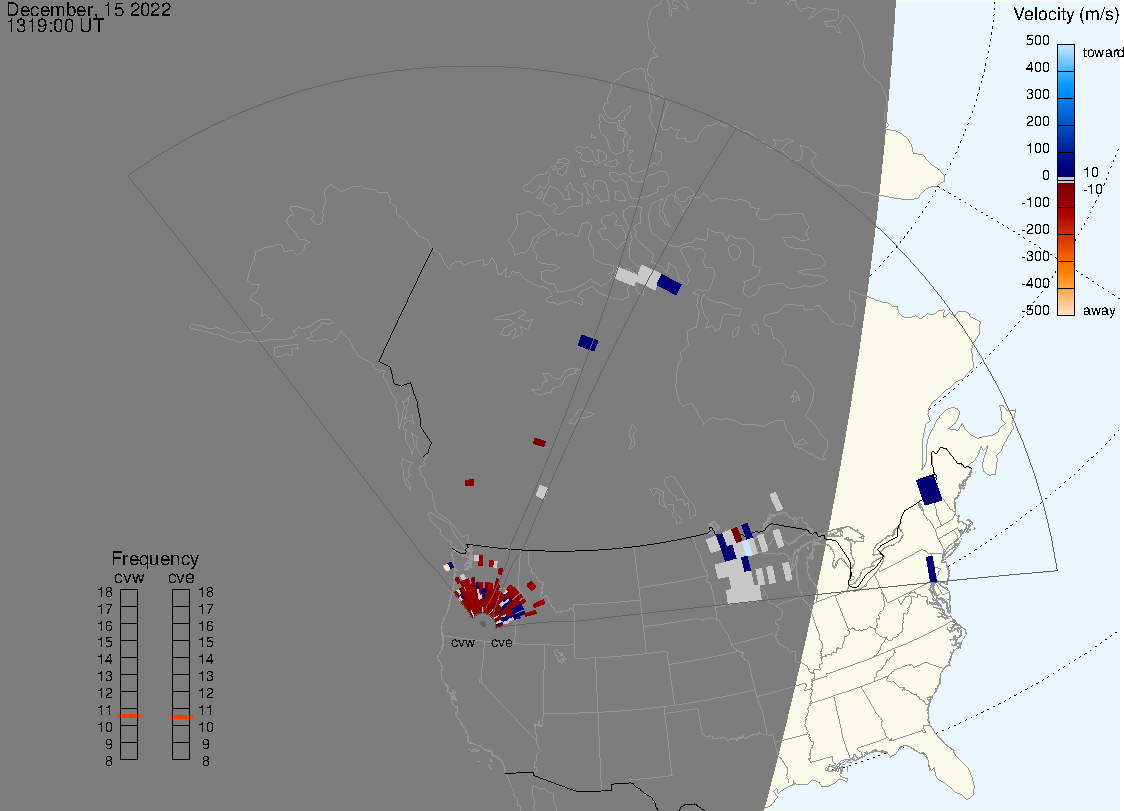Viewport: 1124px width, 811px height.
Task: Click the "11" label beside the cve bar
Action: (206, 711)
